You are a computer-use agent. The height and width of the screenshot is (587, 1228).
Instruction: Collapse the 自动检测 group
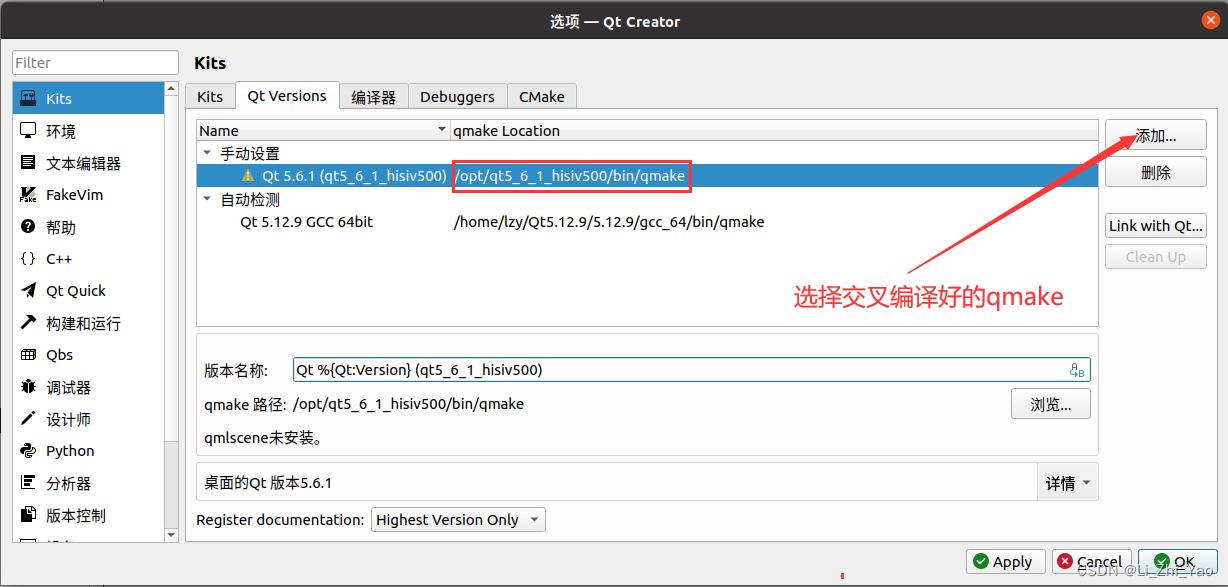pyautogui.click(x=207, y=199)
